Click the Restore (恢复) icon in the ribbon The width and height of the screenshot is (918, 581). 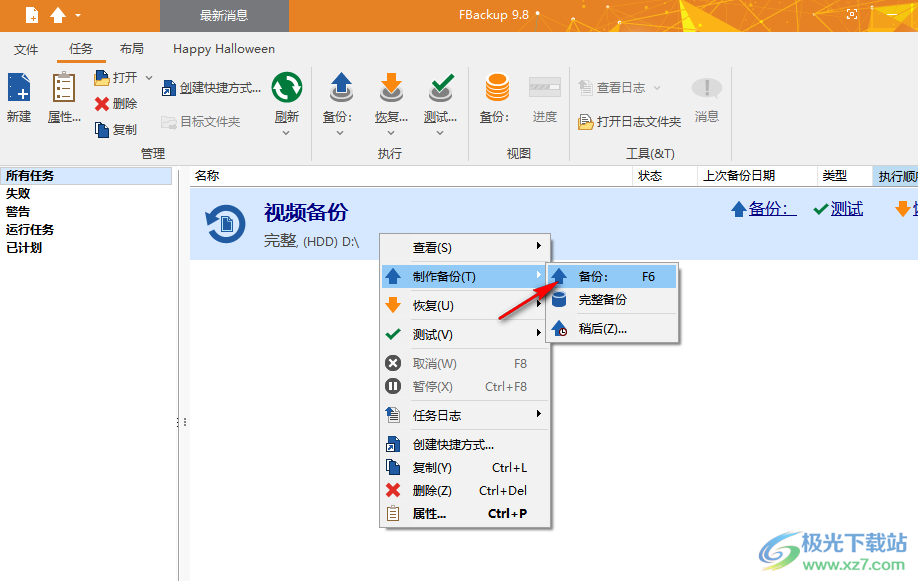391,87
